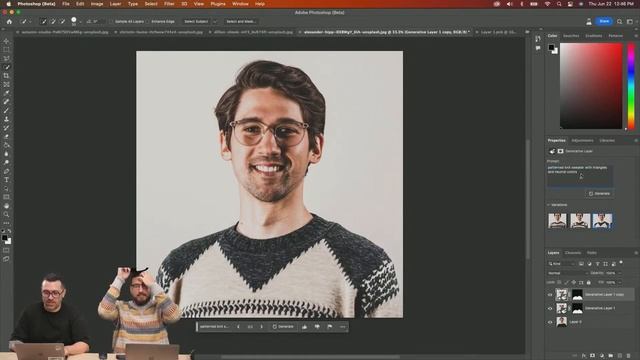Select the Brush tool
The width and height of the screenshot is (640, 360).
click(6, 111)
